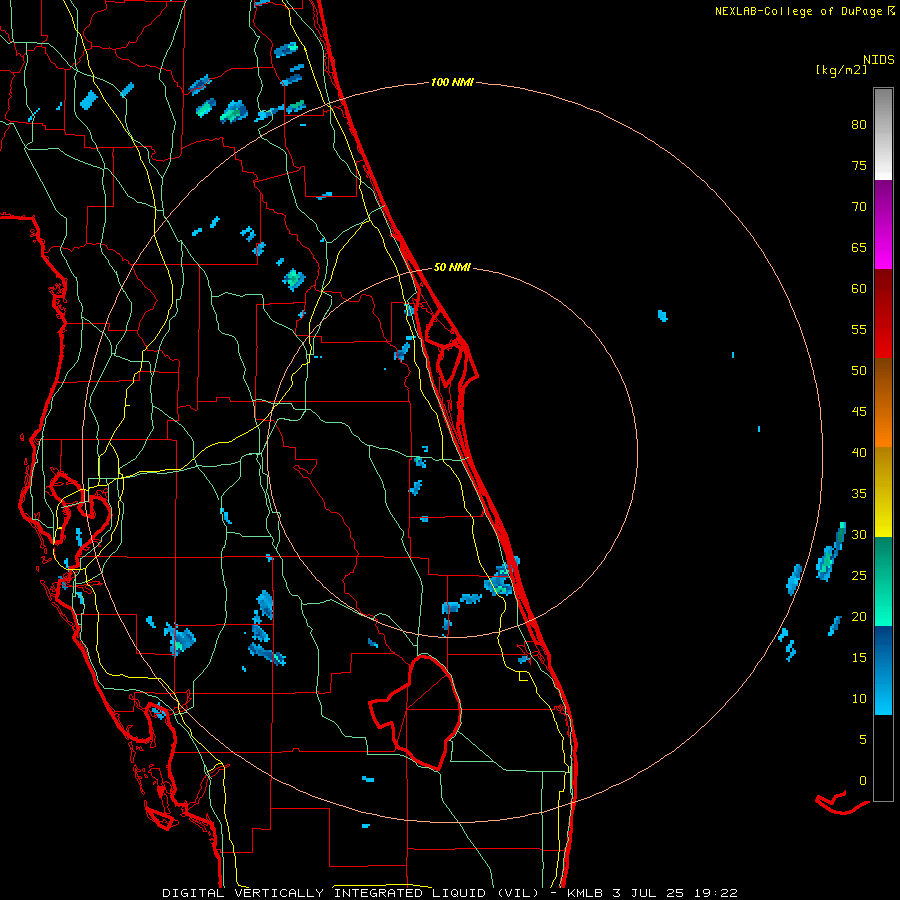Click the '0' value on the color scale
Image resolution: width=900 pixels, height=900 pixels.
(863, 781)
